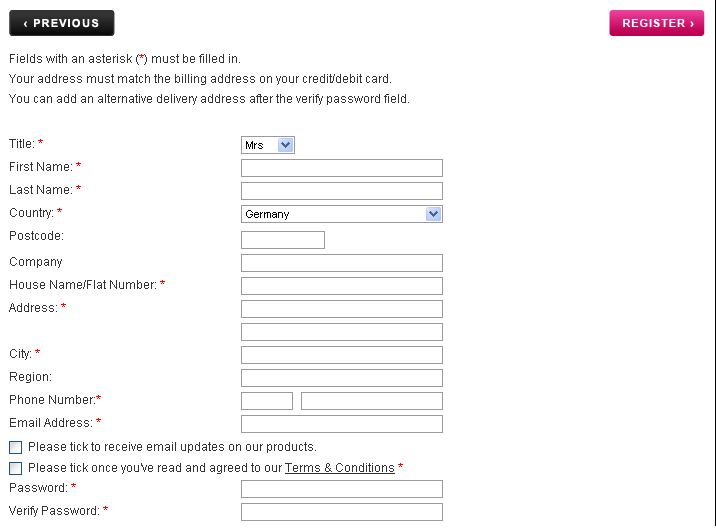The height and width of the screenshot is (529, 716).
Task: Click the Previous button
Action: point(61,23)
